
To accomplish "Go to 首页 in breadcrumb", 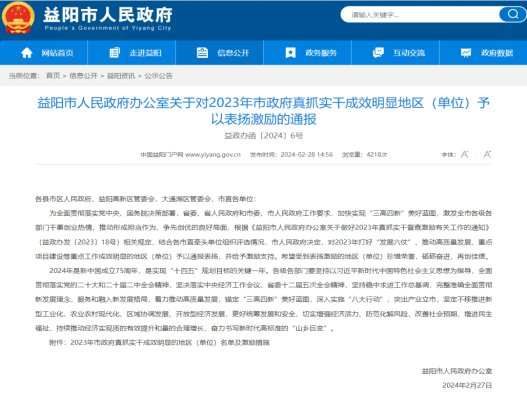I will pyautogui.click(x=53, y=76).
